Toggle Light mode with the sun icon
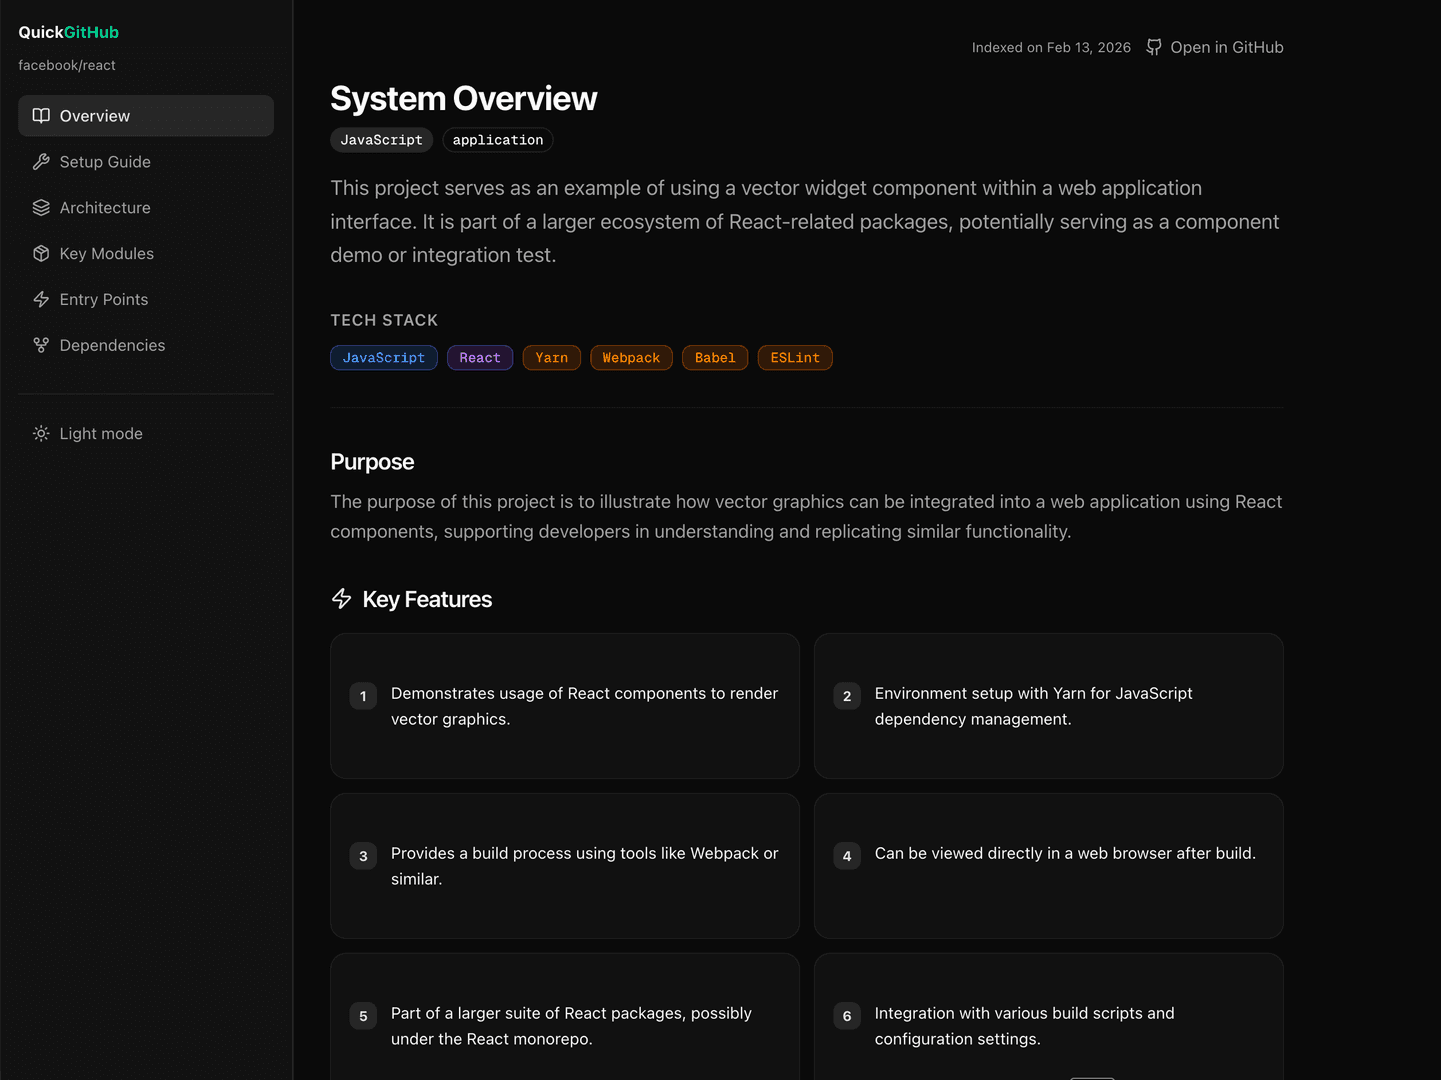Viewport: 1441px width, 1080px height. 41,433
